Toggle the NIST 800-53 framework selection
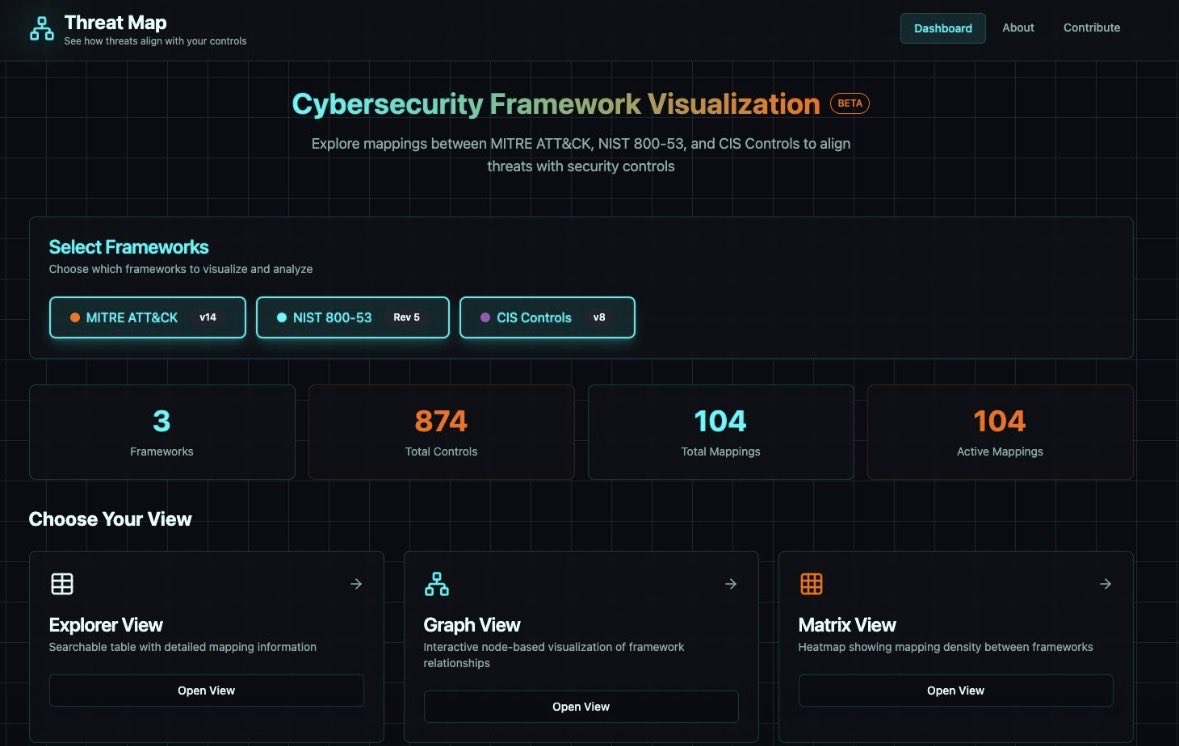Screen dimensions: 1179x746 coord(352,316)
